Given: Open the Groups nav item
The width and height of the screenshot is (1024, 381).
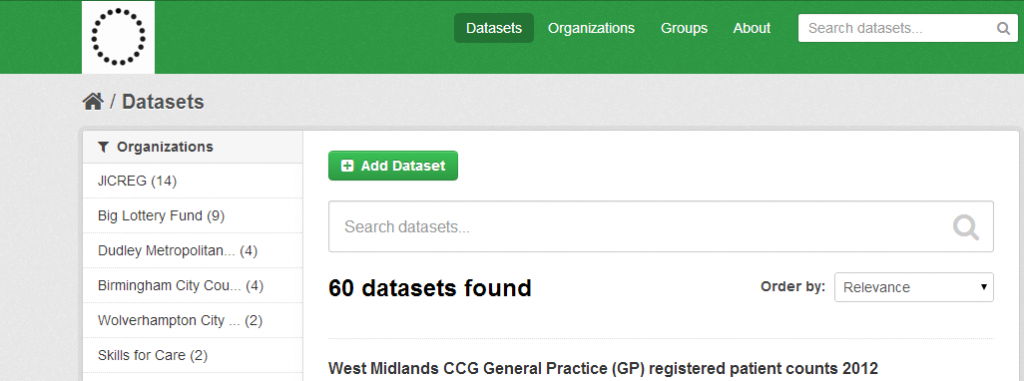Looking at the screenshot, I should coord(684,28).
